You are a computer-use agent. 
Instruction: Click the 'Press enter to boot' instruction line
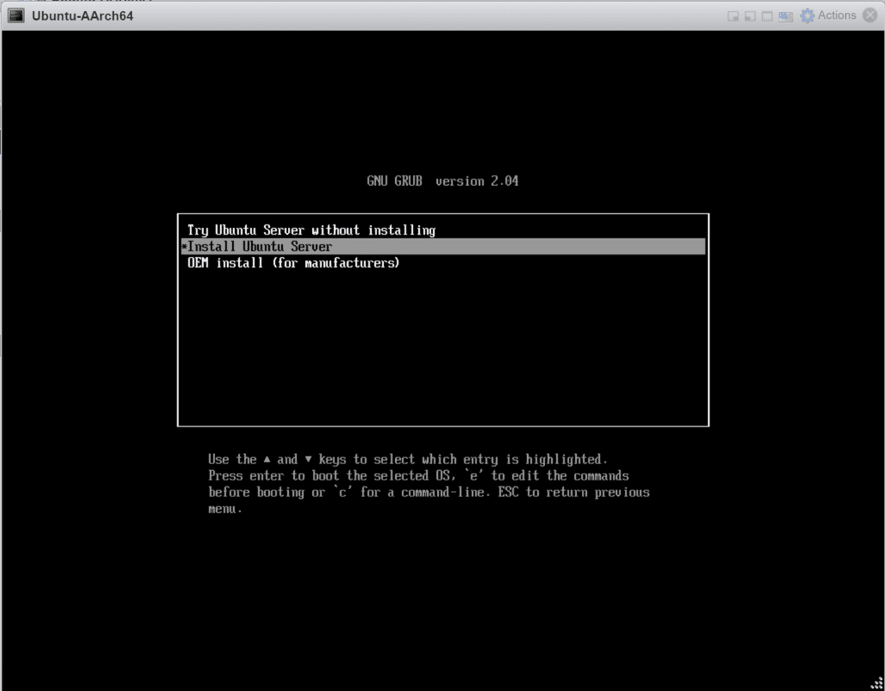[418, 475]
